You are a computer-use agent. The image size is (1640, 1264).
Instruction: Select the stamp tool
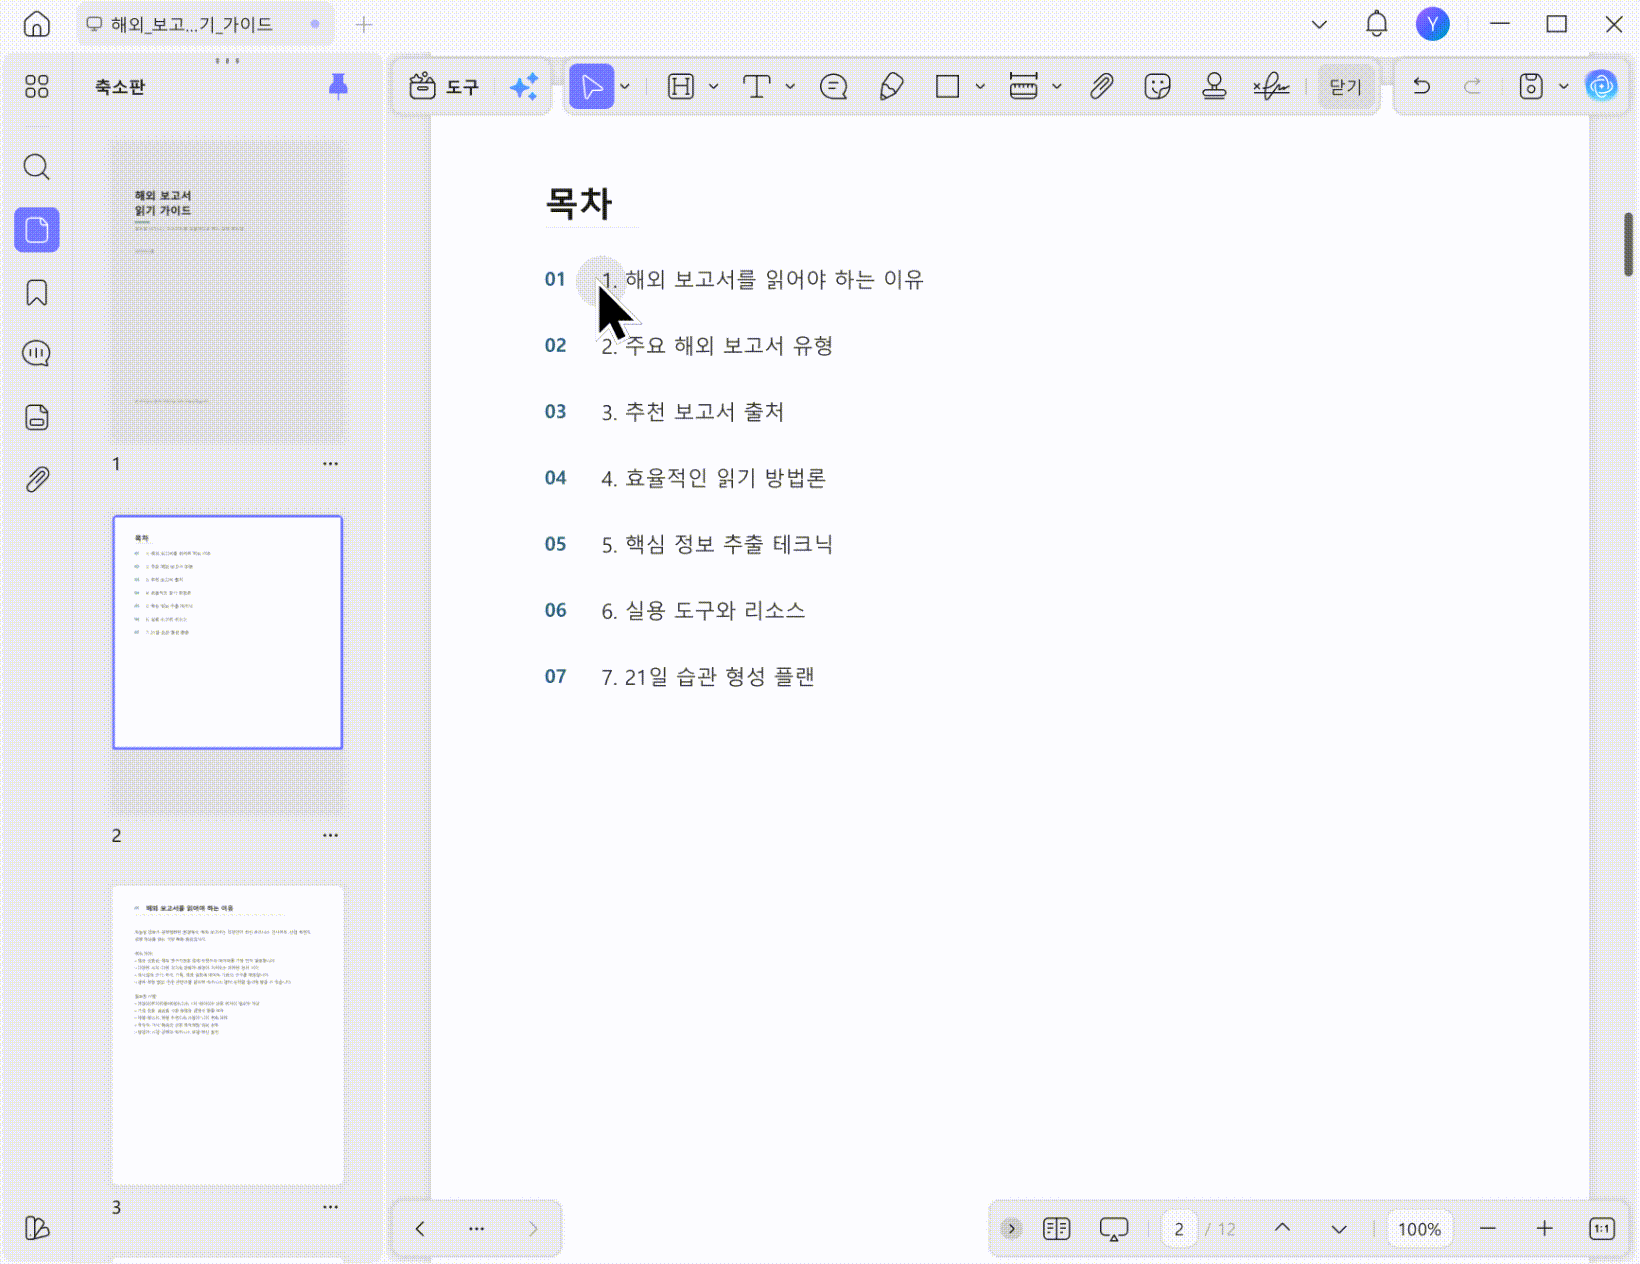pos(1214,87)
